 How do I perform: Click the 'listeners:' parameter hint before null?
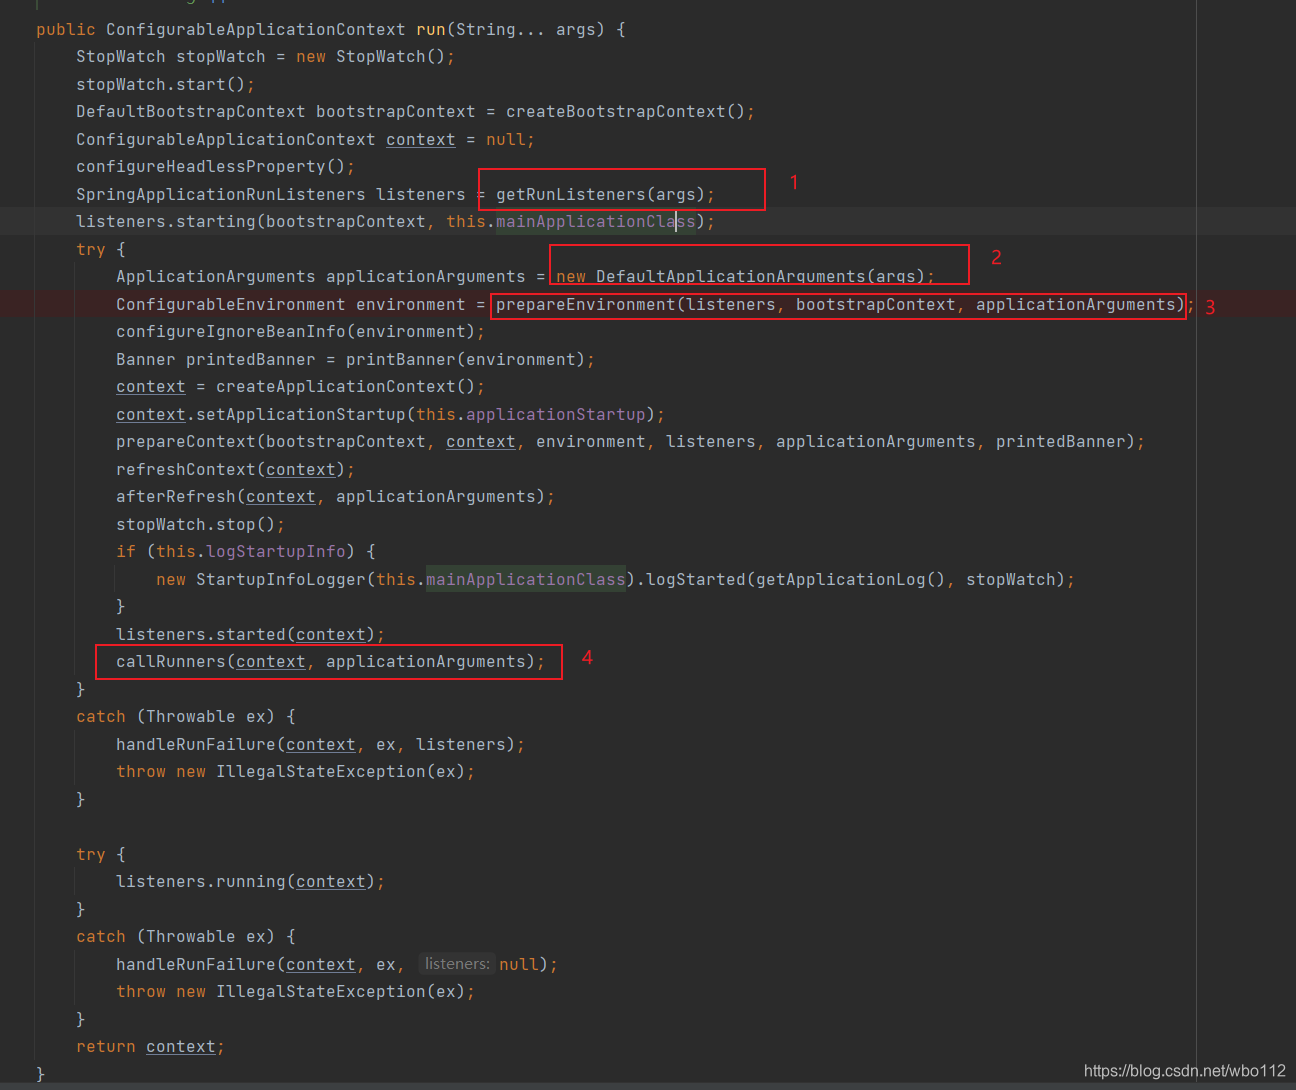click(457, 964)
